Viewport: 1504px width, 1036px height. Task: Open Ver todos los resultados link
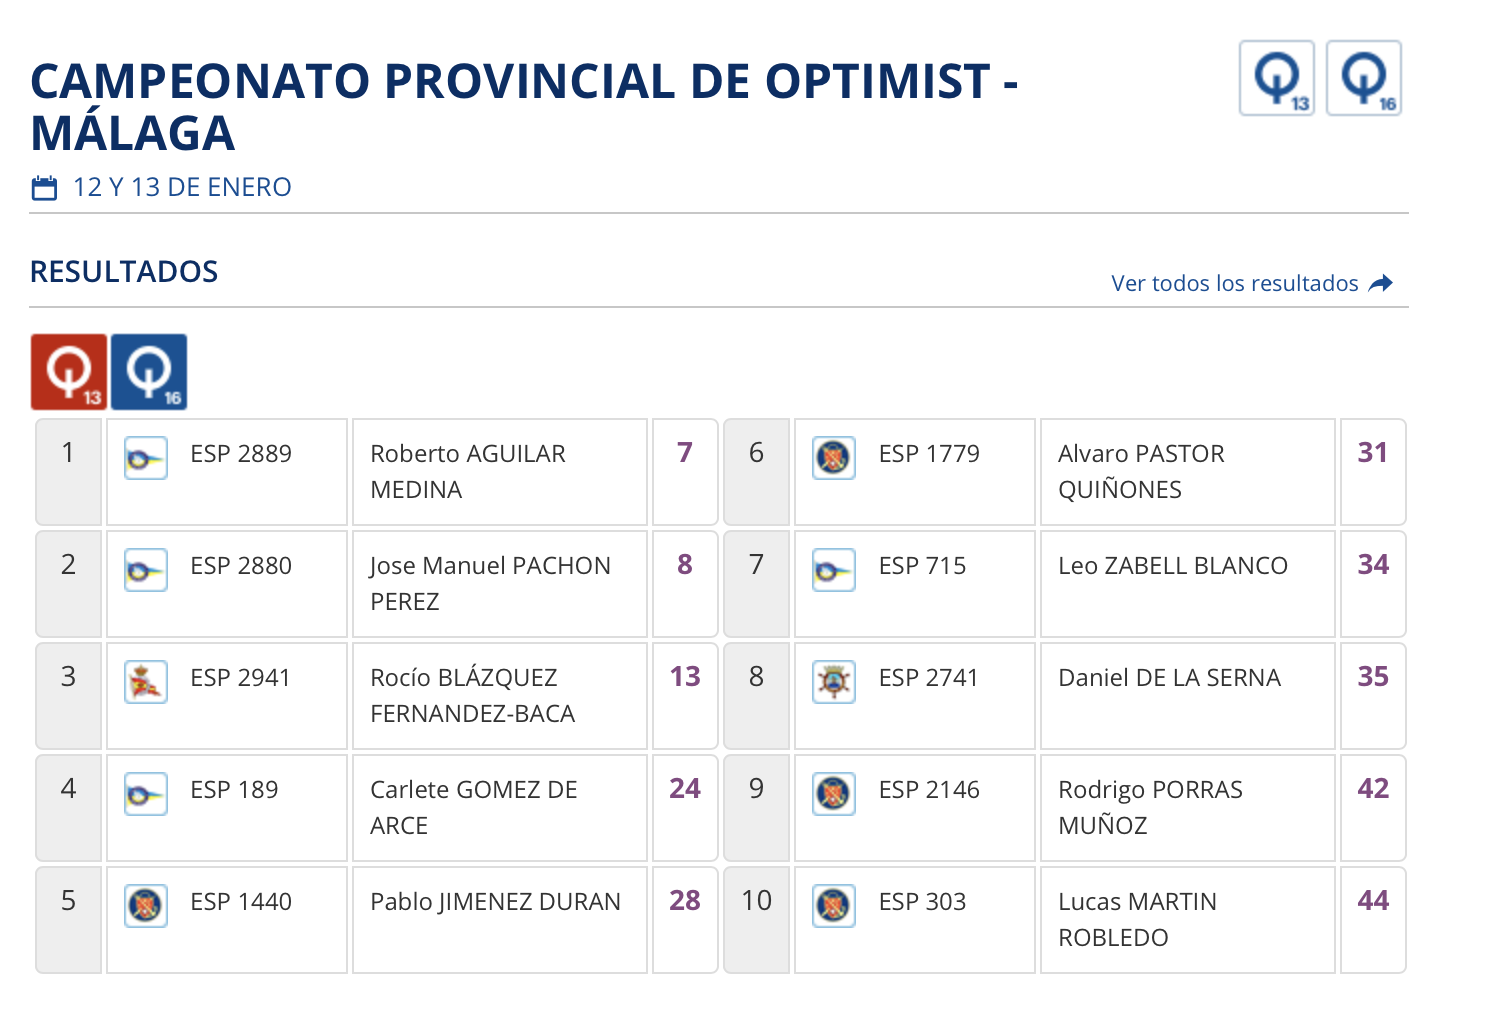pos(1234,284)
